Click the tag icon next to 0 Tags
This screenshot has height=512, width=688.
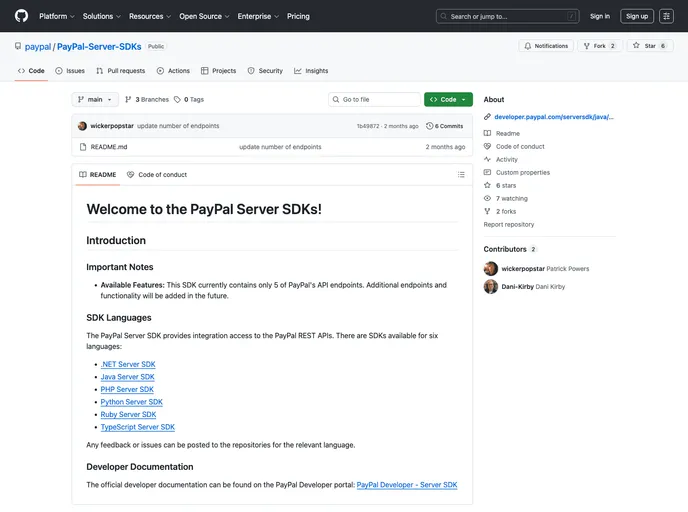pyautogui.click(x=177, y=100)
